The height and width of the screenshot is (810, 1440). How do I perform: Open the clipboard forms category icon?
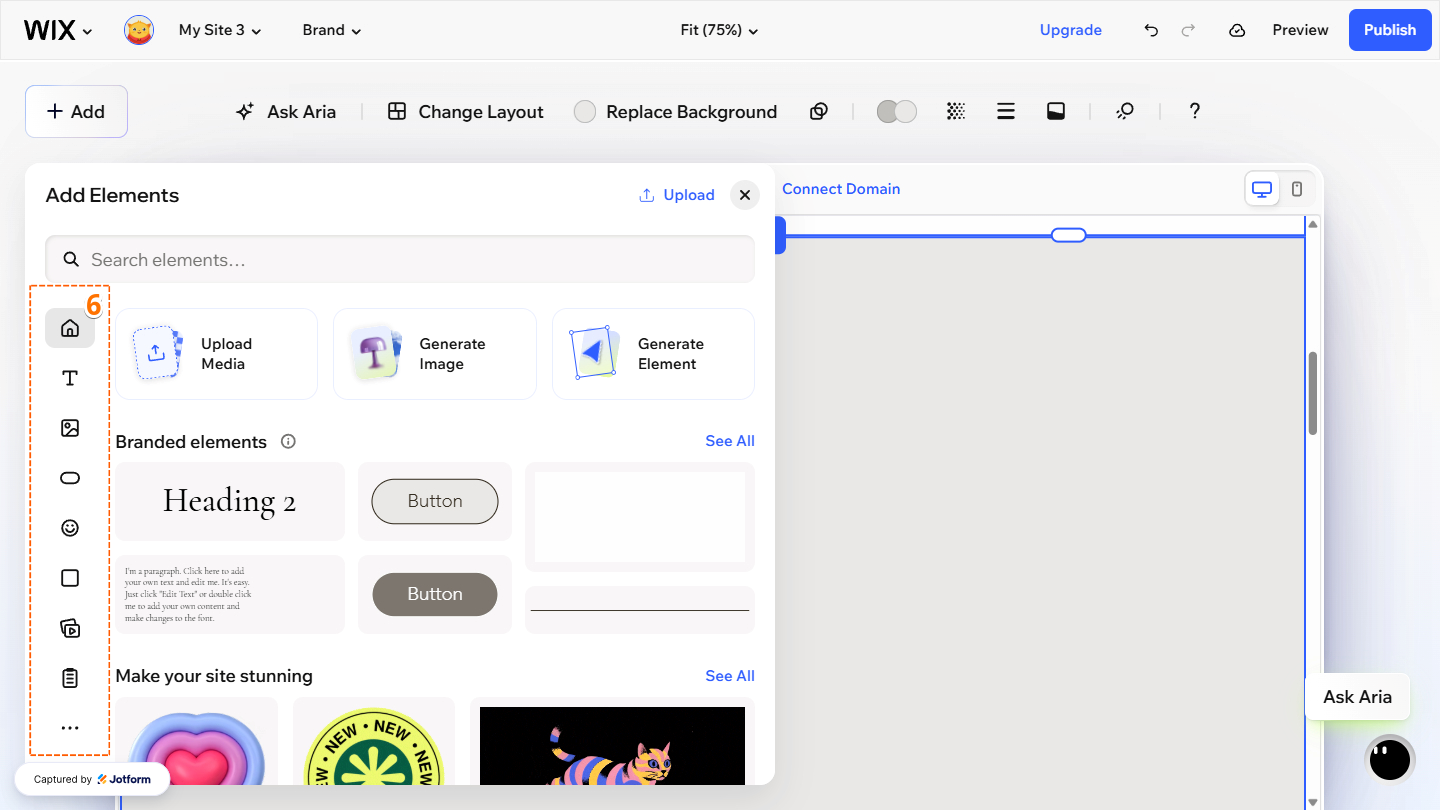(70, 678)
